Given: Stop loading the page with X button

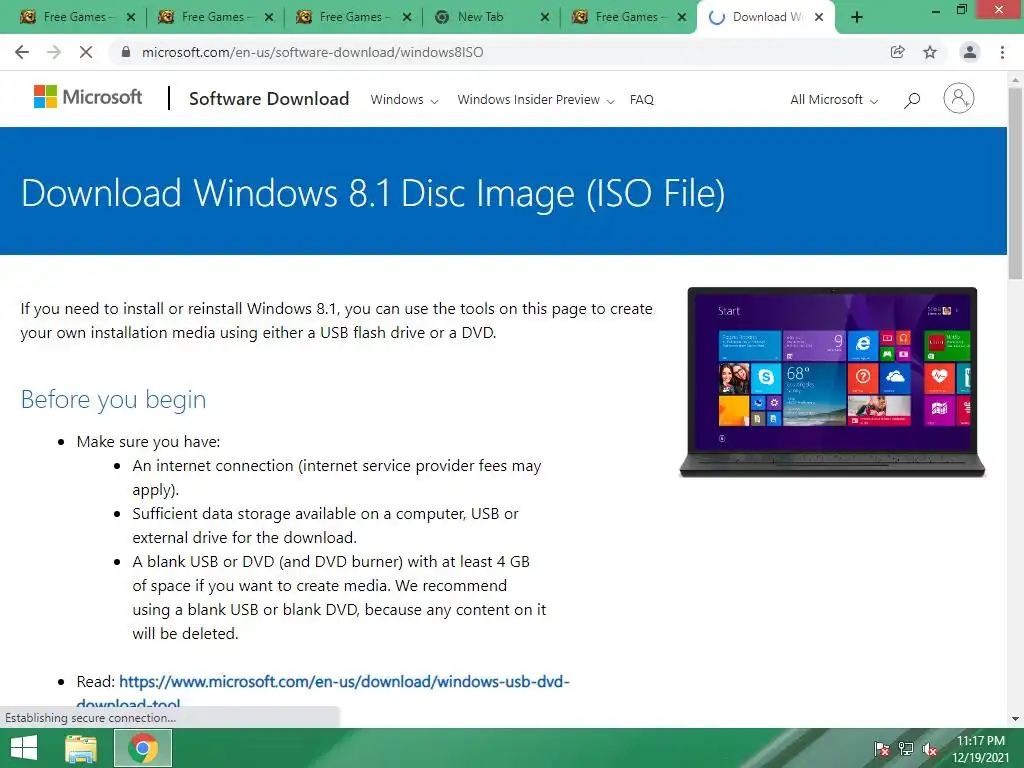Looking at the screenshot, I should 86,52.
